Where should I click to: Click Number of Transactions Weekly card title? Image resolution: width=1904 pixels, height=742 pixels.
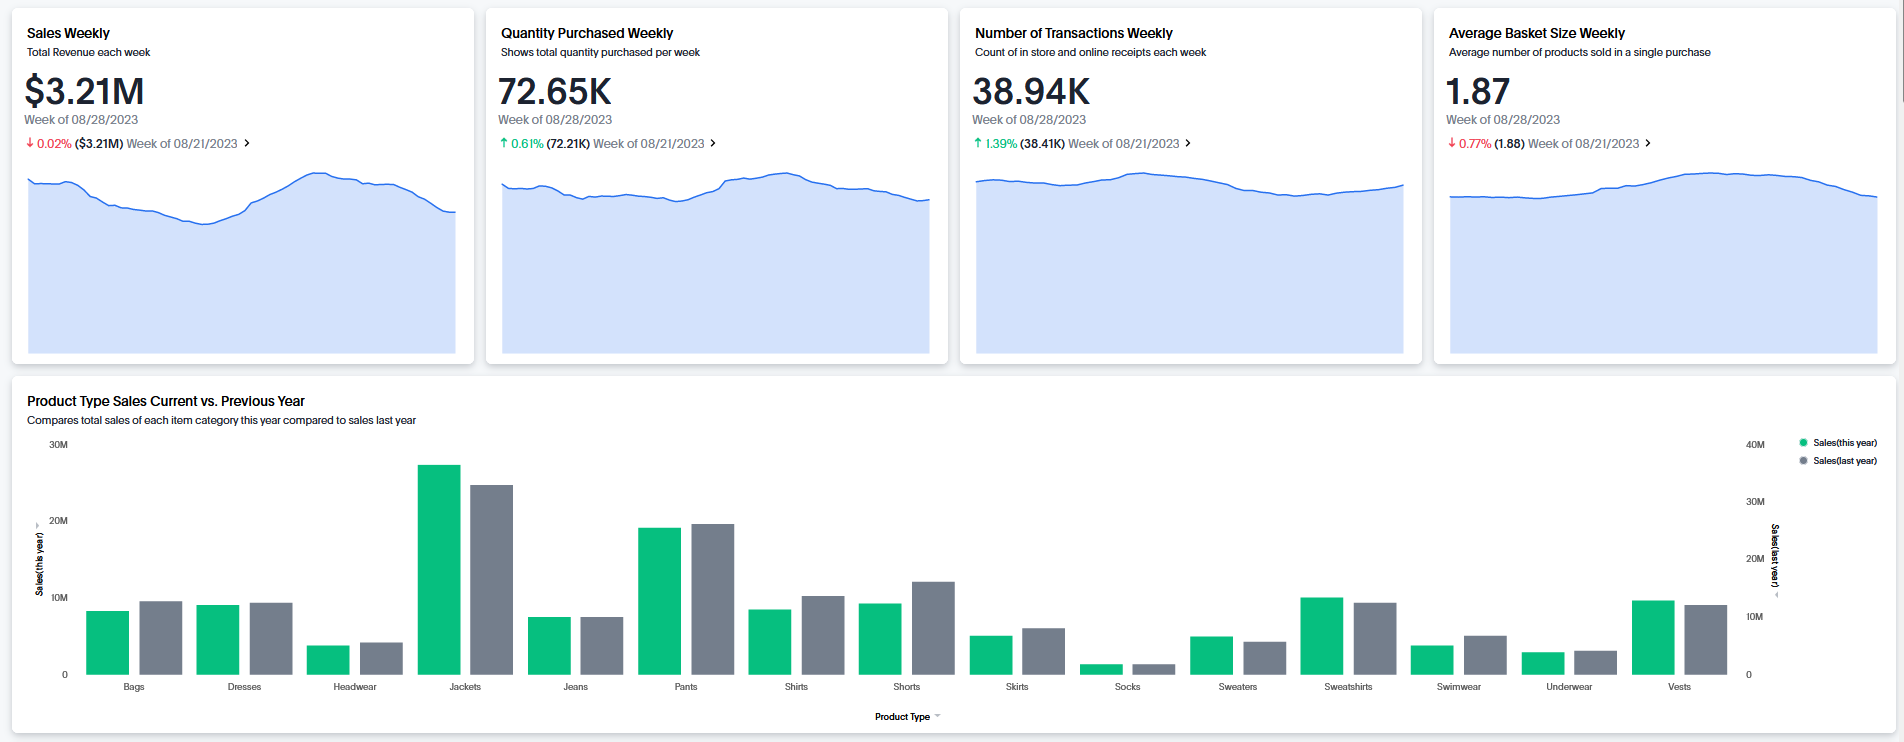point(1074,33)
